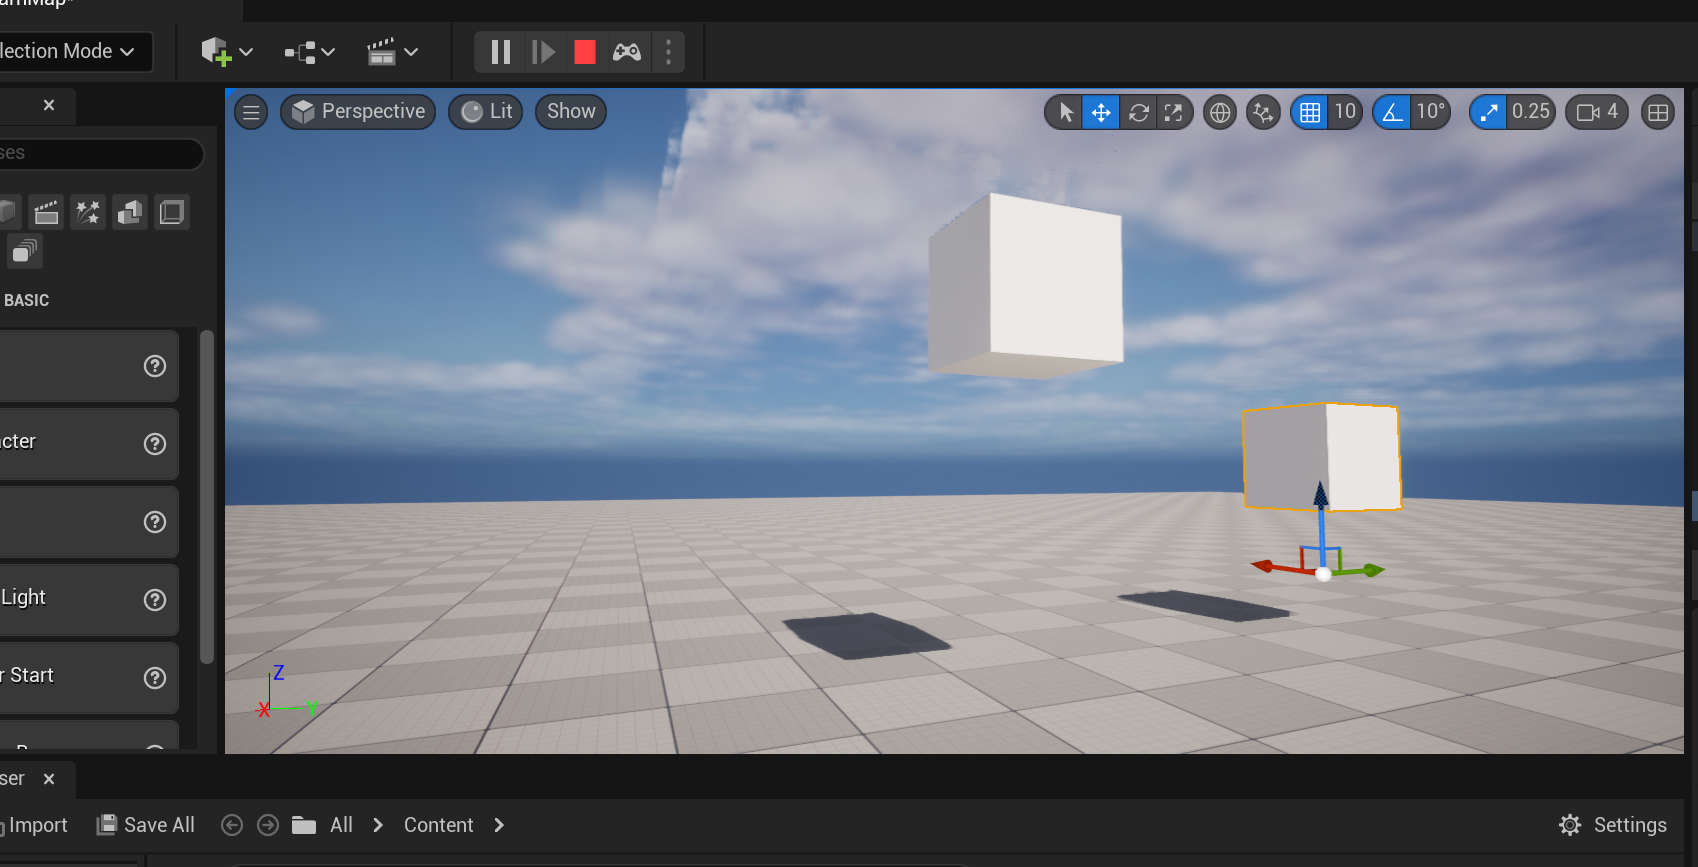The width and height of the screenshot is (1698, 867).
Task: Change scale snap value 0.25
Action: coord(1531,112)
